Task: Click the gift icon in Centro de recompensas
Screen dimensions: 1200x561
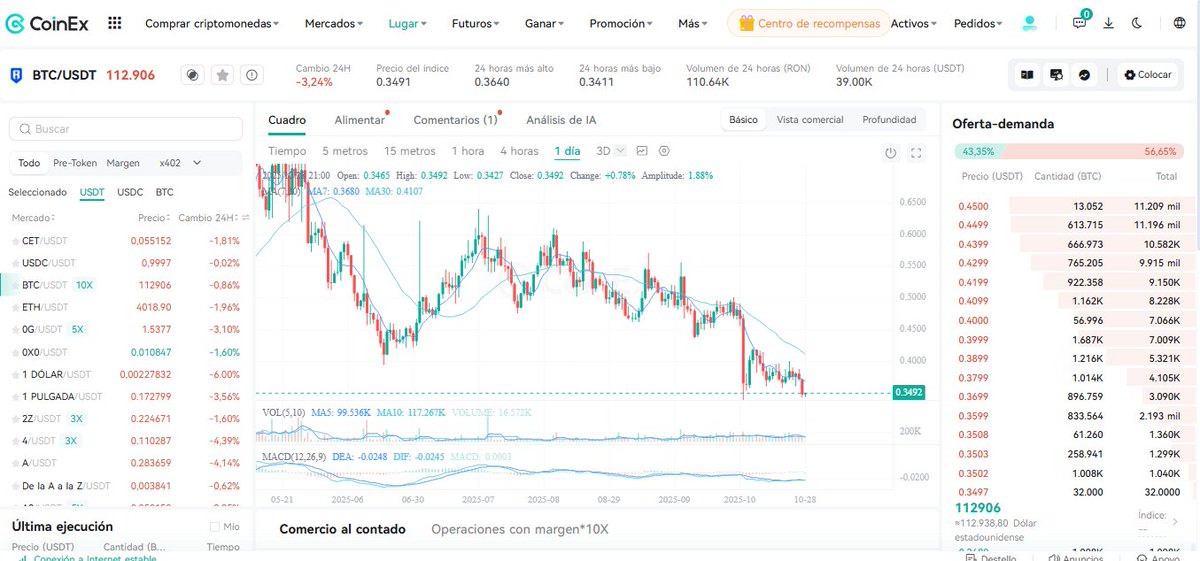Action: click(746, 23)
